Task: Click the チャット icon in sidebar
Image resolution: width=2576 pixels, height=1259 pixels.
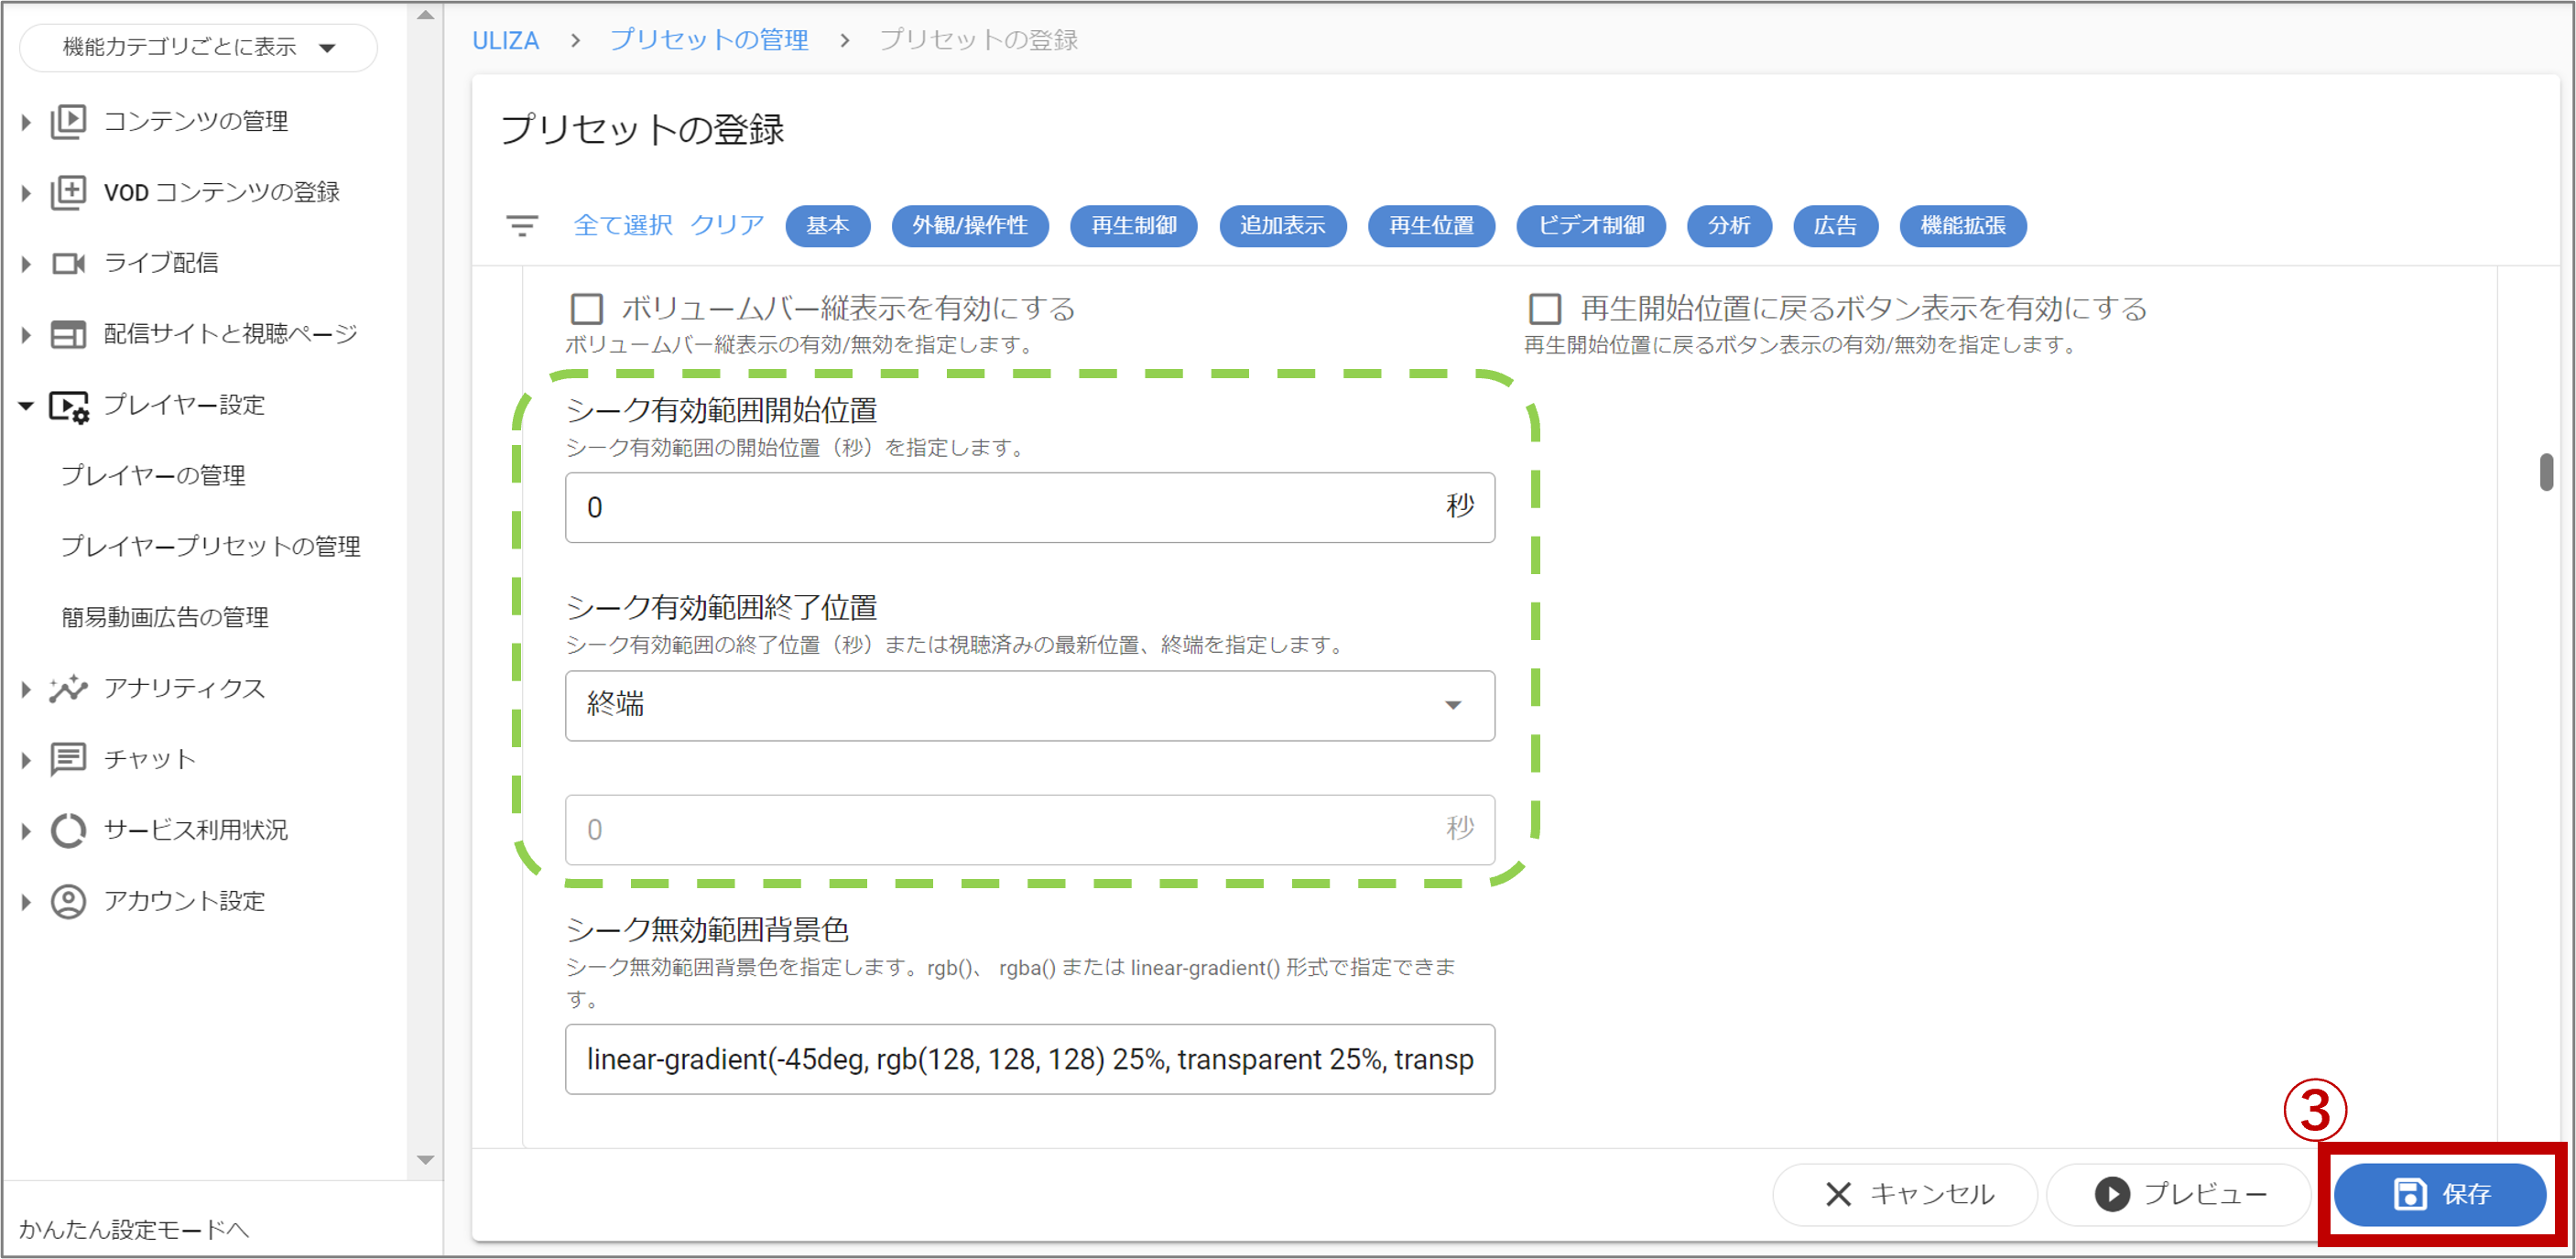Action: click(68, 759)
